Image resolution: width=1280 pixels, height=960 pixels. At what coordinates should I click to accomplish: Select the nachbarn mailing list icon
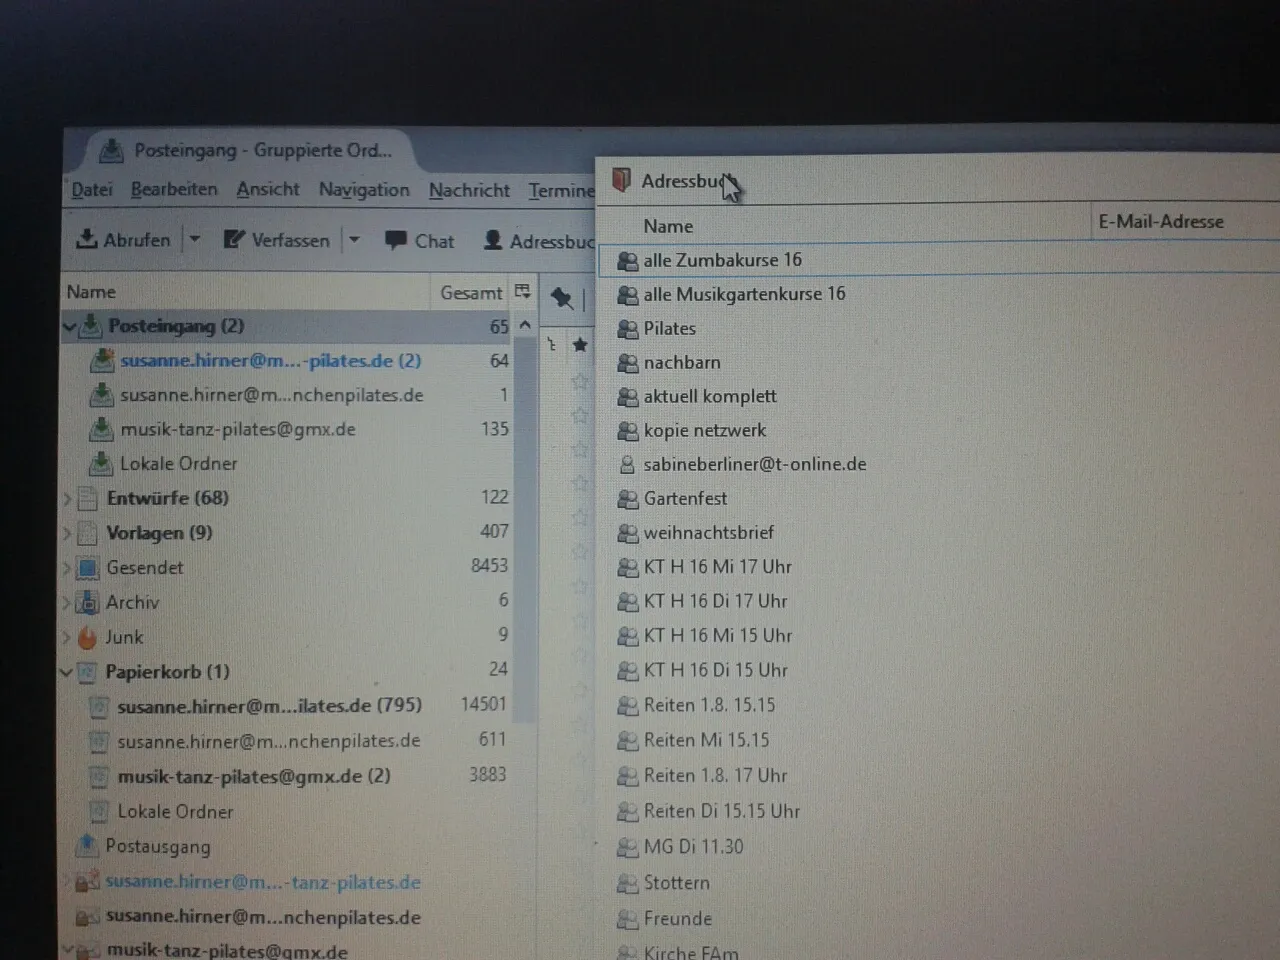point(627,363)
